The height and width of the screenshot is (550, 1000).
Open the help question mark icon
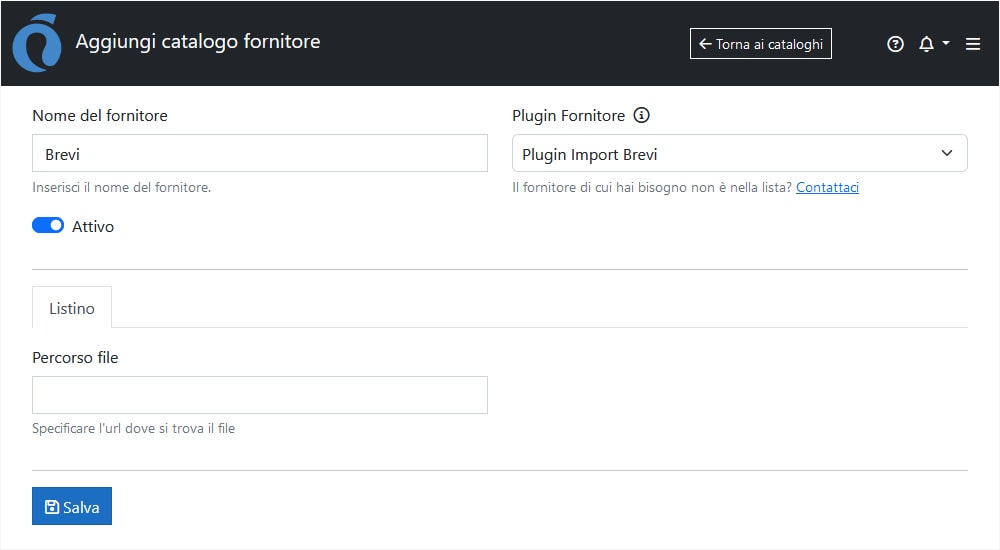pyautogui.click(x=895, y=44)
